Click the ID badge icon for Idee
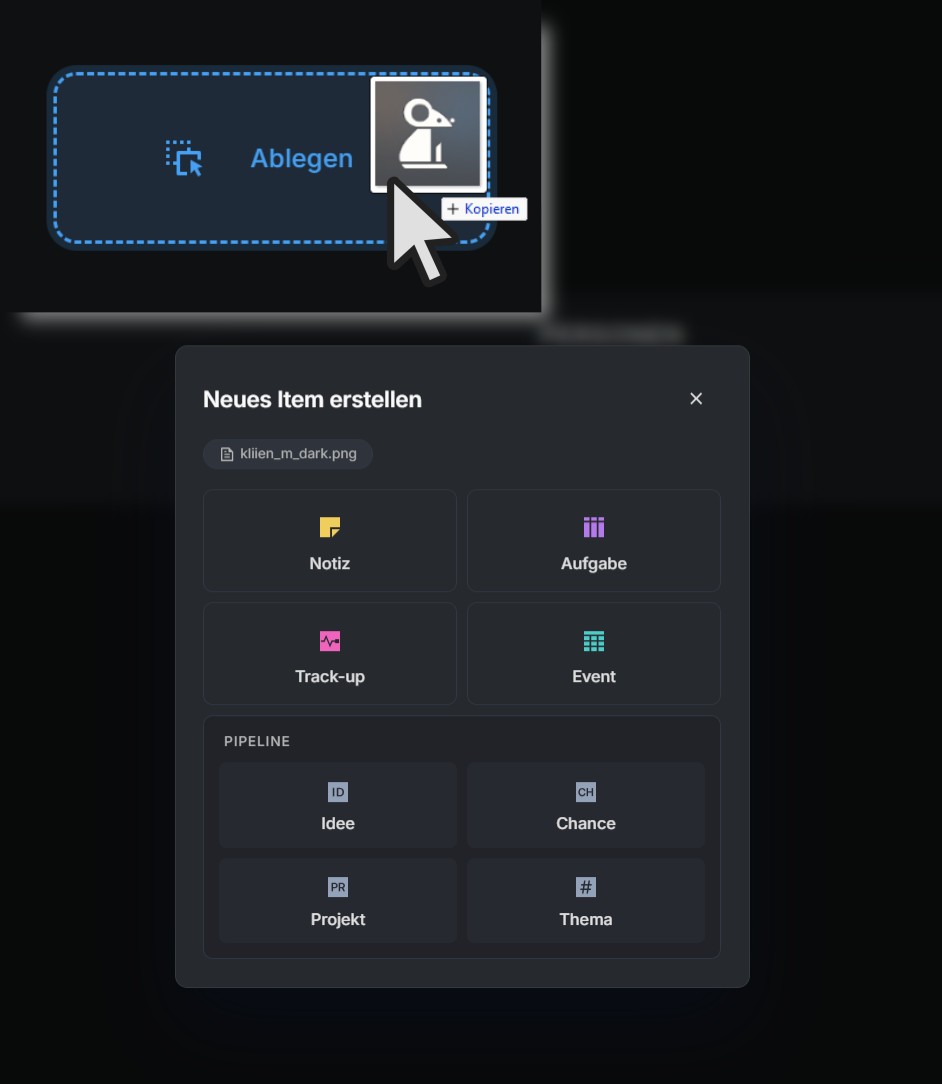The width and height of the screenshot is (942, 1084). click(338, 792)
